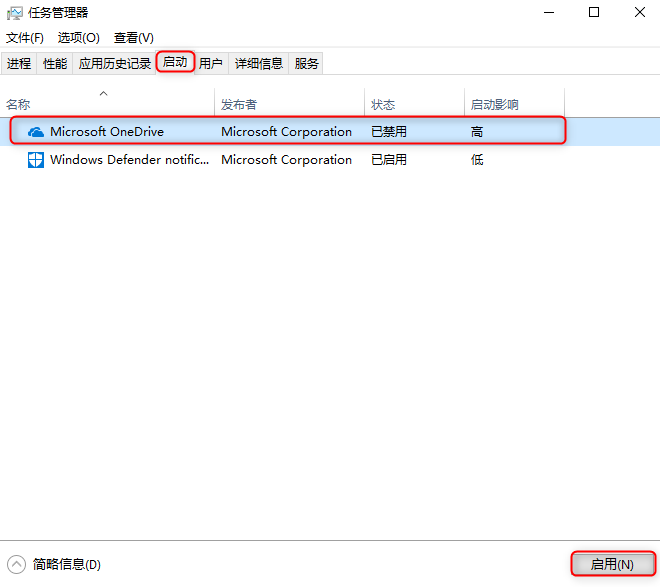
Task: Click the 低 startup impact cell
Action: pos(477,160)
